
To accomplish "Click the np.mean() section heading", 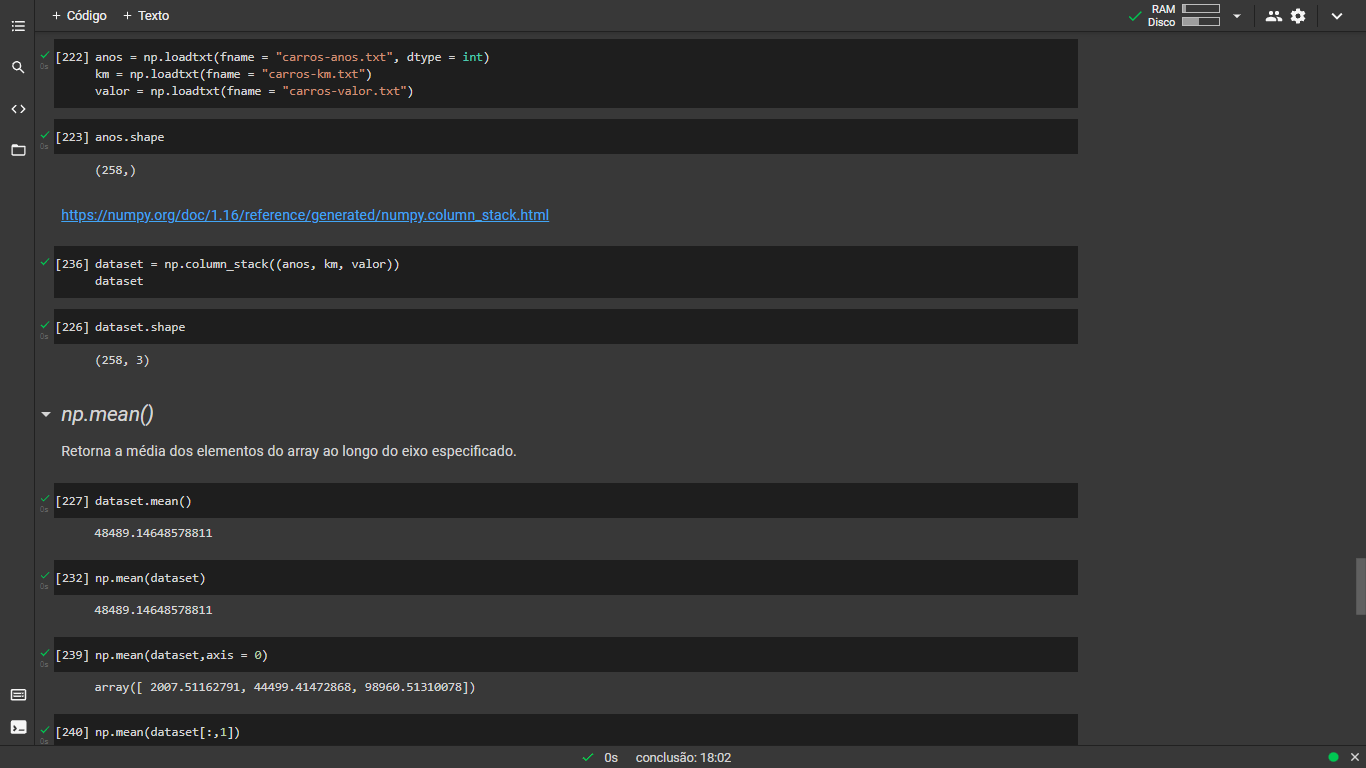I will (107, 414).
